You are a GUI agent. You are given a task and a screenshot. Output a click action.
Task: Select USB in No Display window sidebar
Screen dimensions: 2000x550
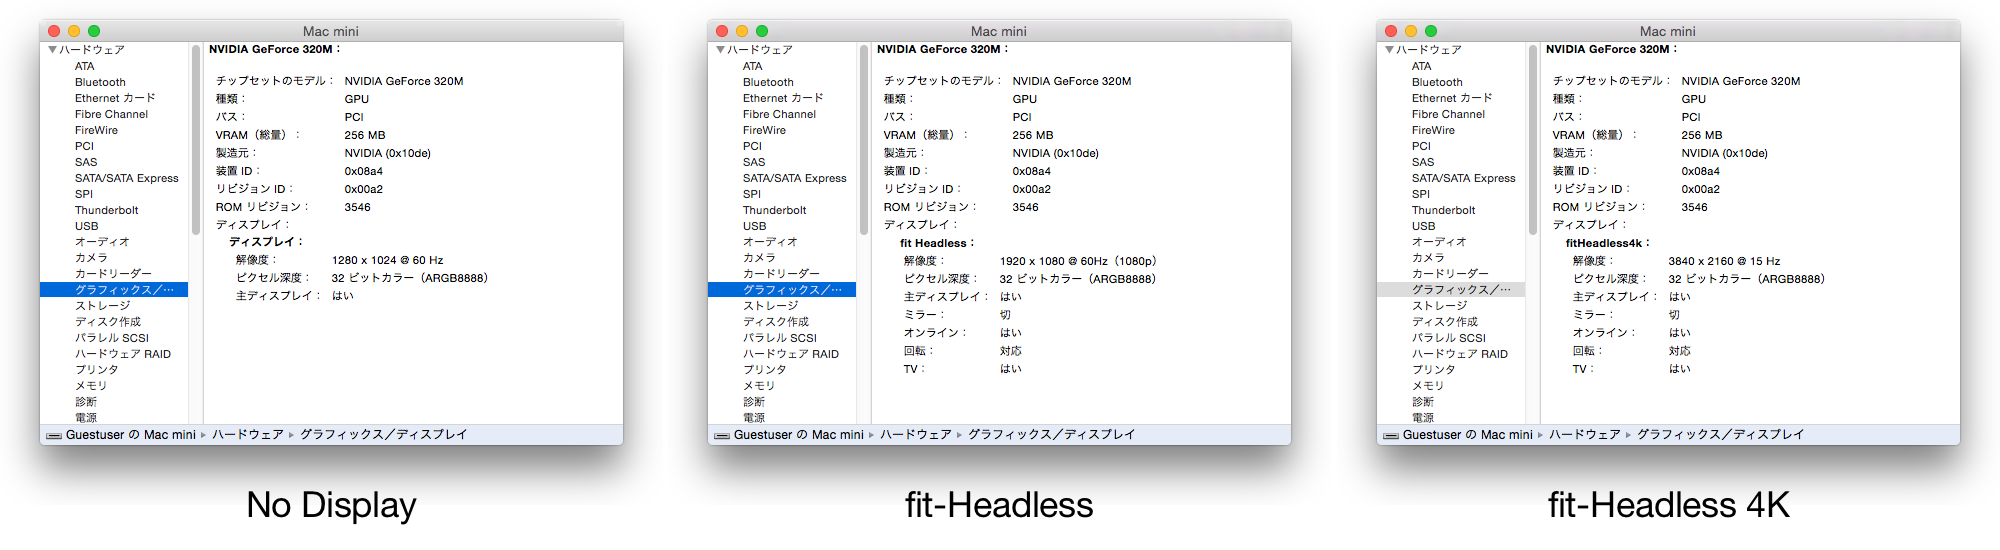pyautogui.click(x=86, y=226)
